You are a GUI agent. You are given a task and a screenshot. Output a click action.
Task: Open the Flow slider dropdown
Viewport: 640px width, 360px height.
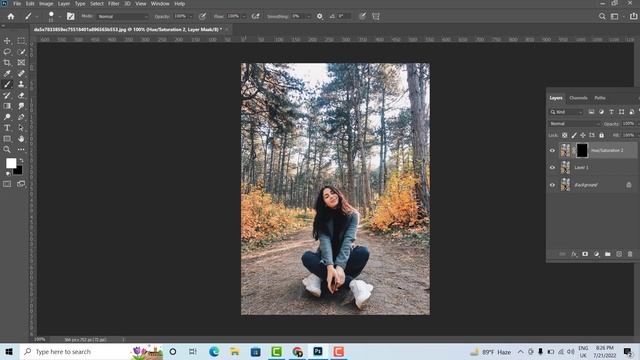point(244,16)
